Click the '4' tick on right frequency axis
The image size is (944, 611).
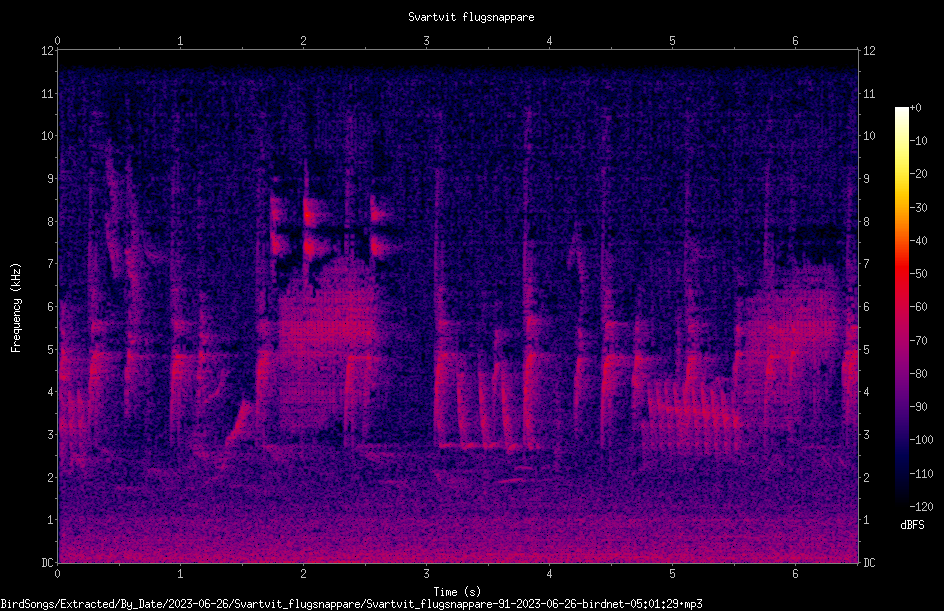(x=866, y=392)
